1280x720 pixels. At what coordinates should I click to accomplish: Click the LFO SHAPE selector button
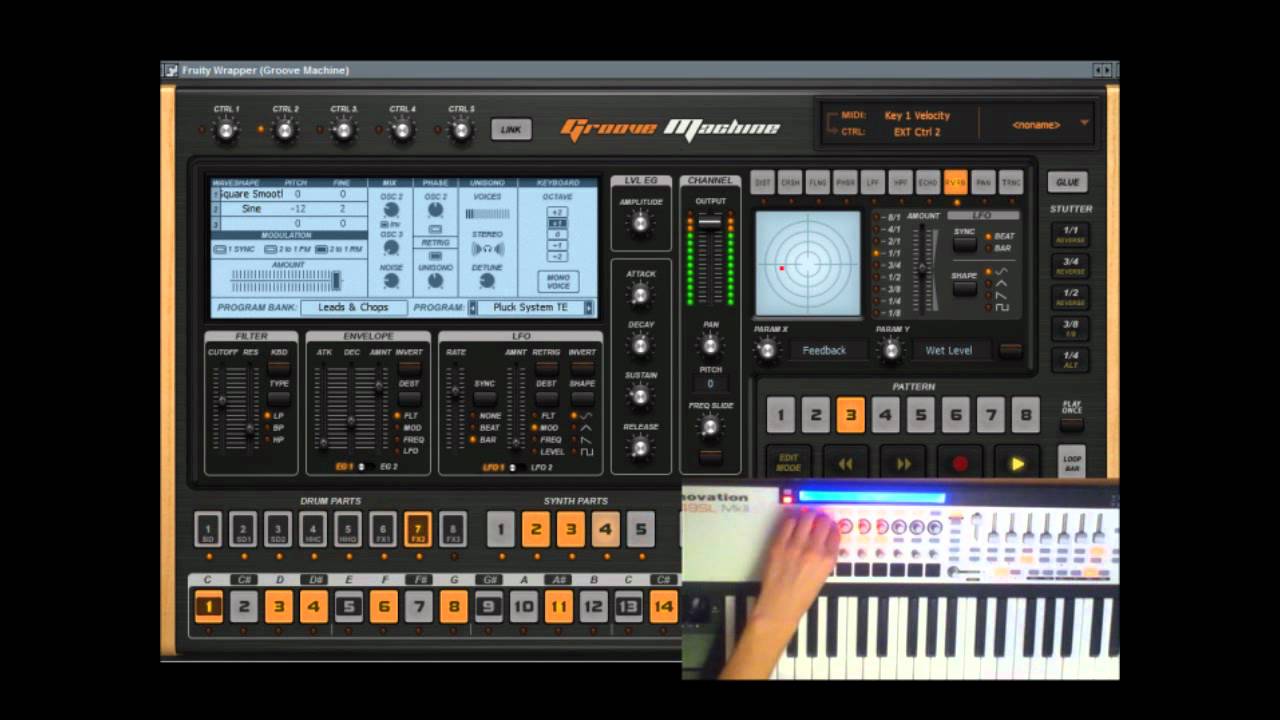(x=582, y=397)
